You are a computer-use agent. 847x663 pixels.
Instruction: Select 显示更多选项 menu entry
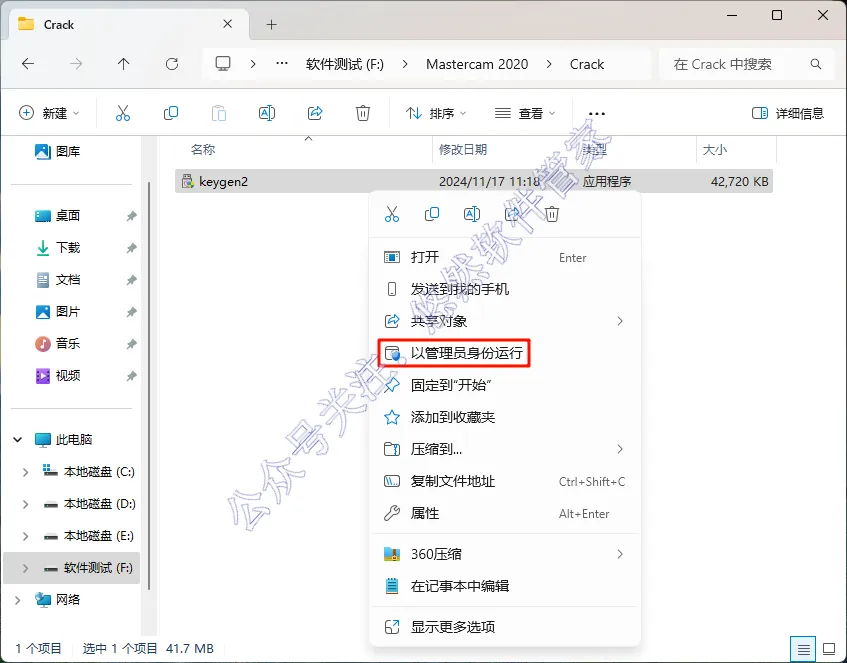pos(505,627)
